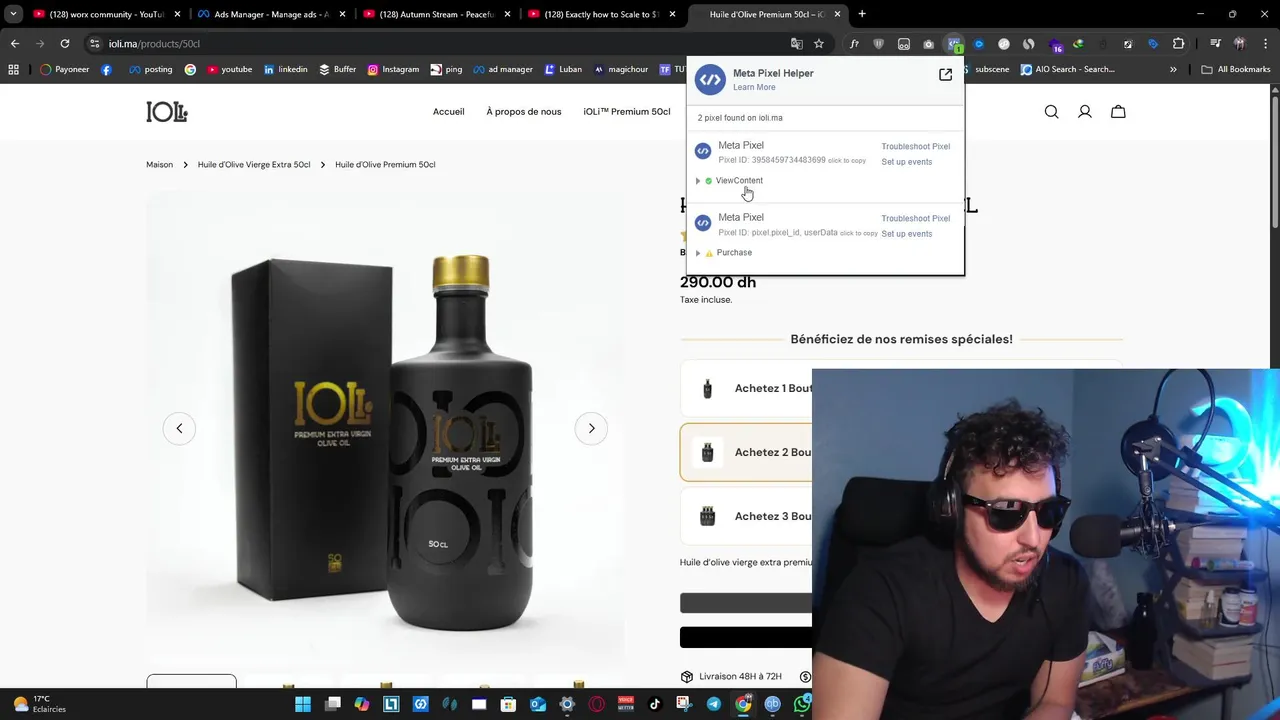Open the shopping cart bag icon
Image resolution: width=1280 pixels, height=720 pixels.
(1118, 112)
